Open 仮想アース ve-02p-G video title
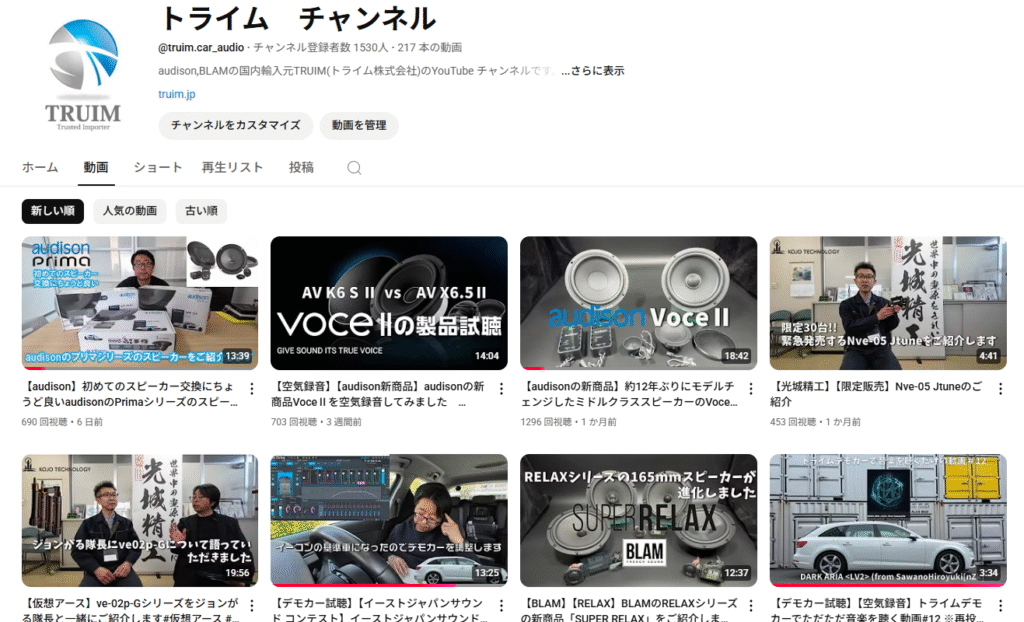This screenshot has height=622, width=1024. [x=130, y=610]
